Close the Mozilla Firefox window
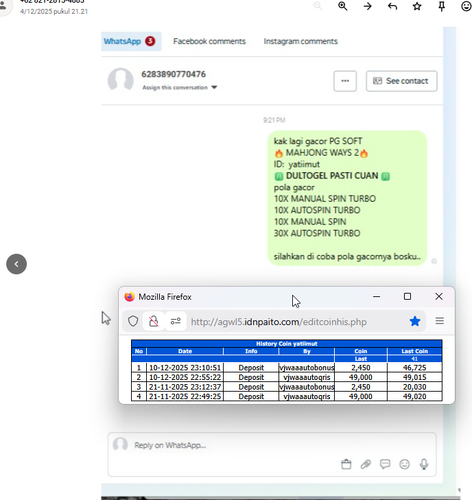This screenshot has height=500, width=472. point(439,296)
